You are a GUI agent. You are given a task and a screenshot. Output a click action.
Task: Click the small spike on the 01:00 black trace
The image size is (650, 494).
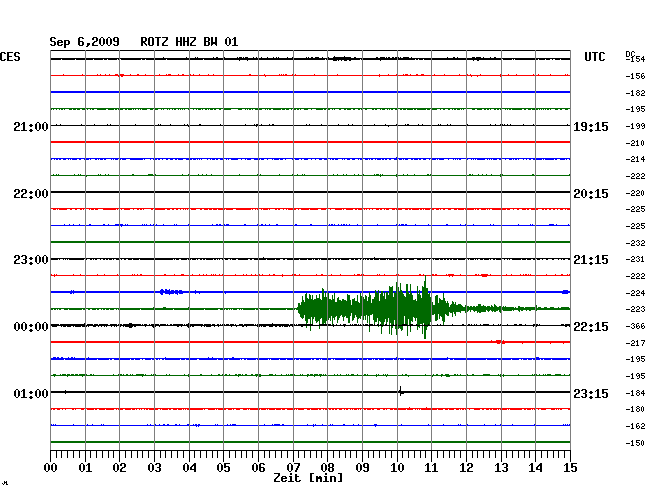[400, 391]
